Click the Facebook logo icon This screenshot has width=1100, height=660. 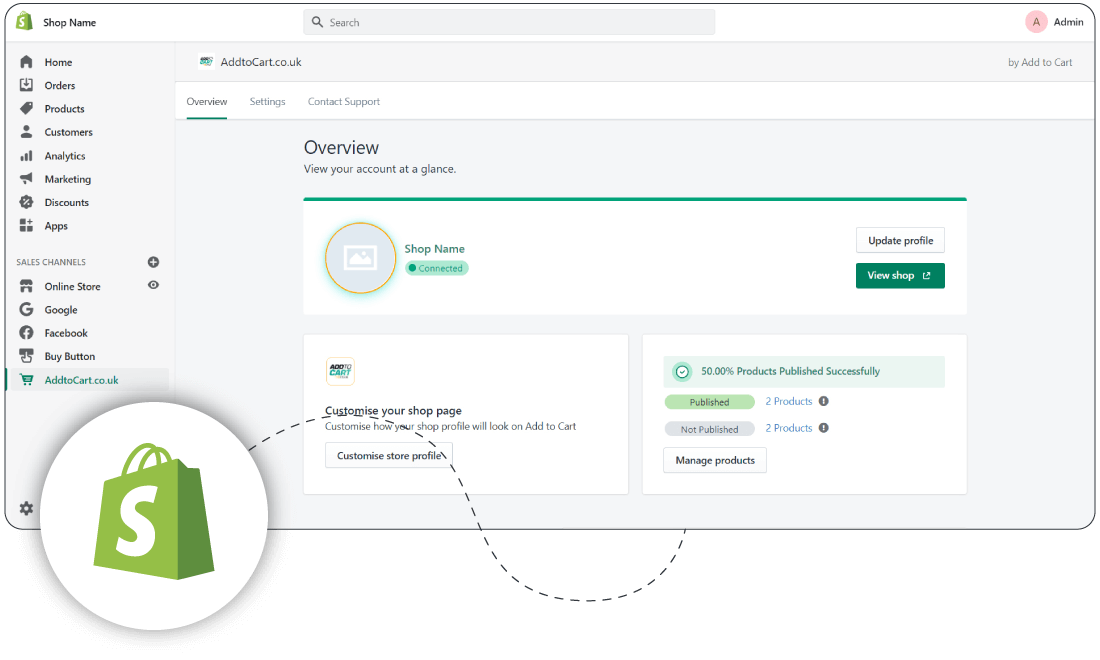pyautogui.click(x=26, y=332)
